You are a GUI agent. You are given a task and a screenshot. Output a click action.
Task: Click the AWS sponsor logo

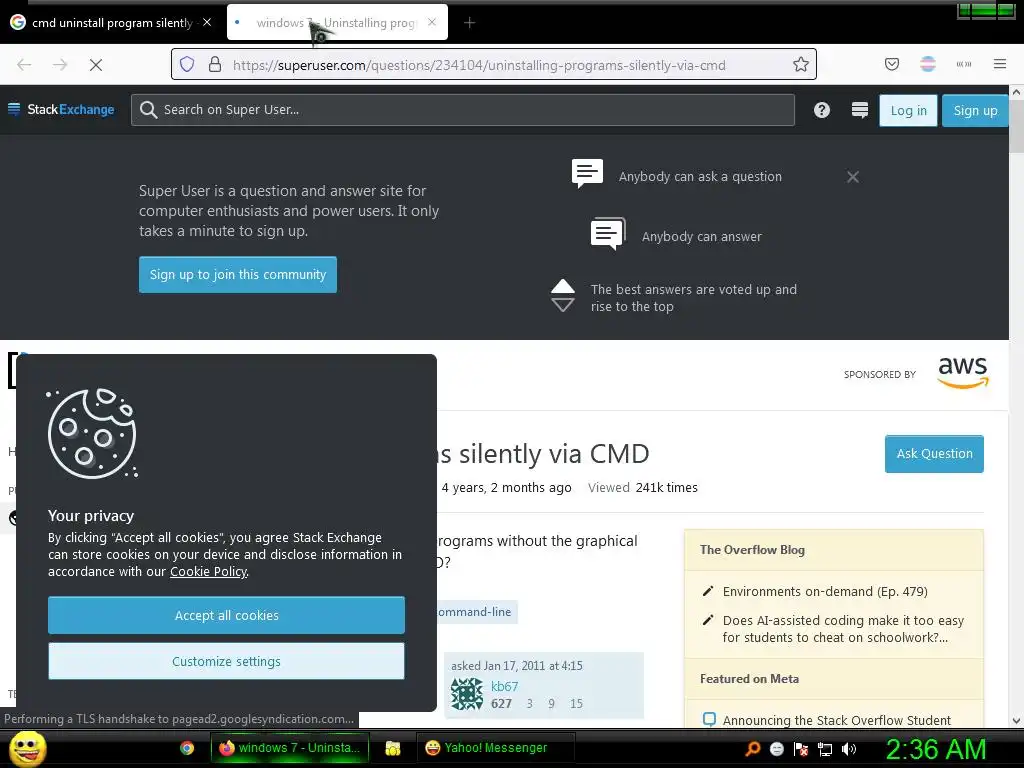point(963,373)
